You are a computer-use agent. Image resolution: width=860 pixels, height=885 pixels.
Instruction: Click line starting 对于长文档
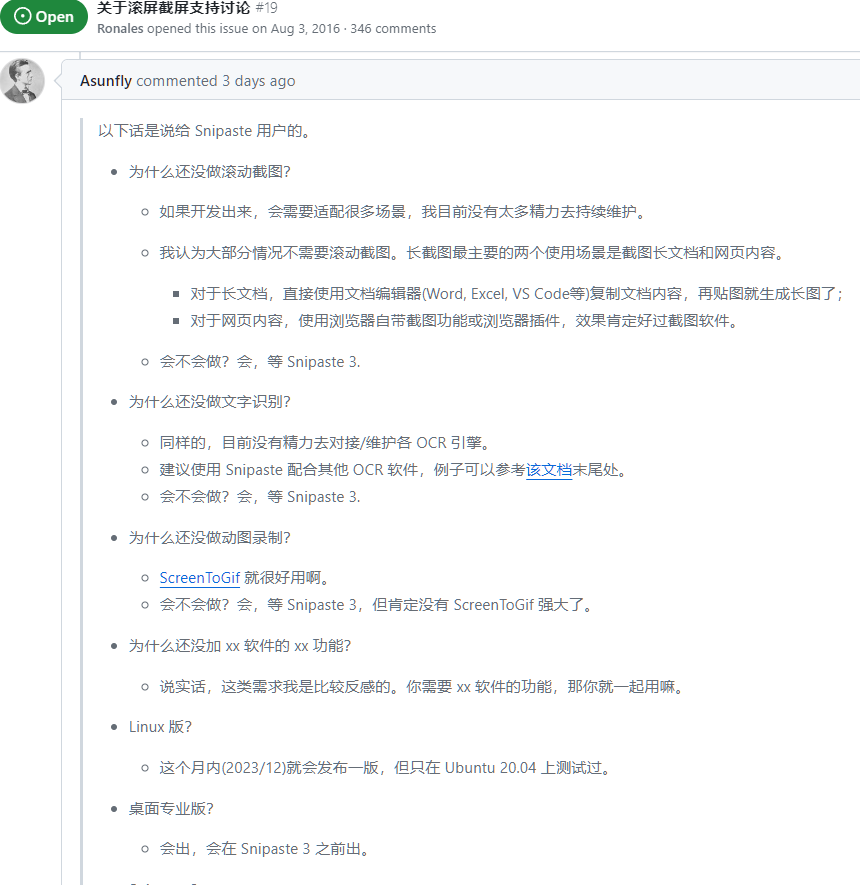516,293
